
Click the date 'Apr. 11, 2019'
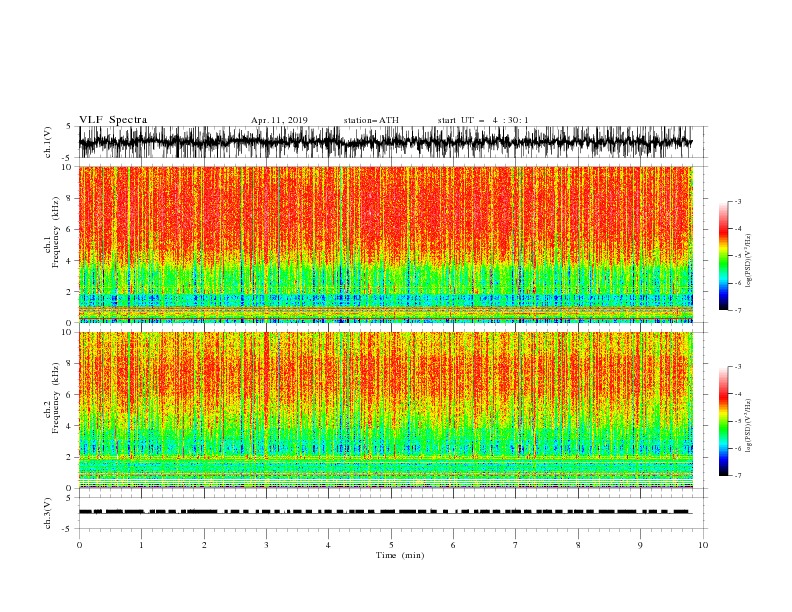pos(279,120)
